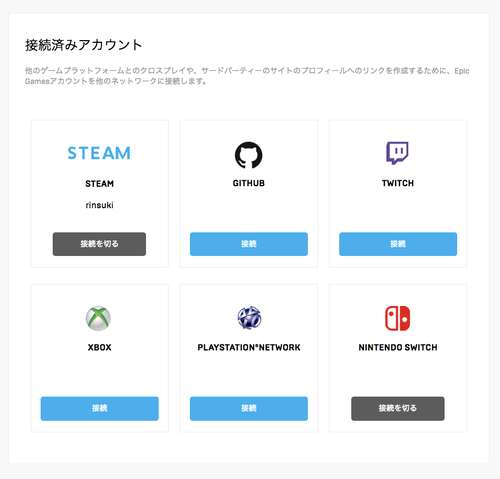Click the Steam logo
500x479 pixels.
(99, 153)
